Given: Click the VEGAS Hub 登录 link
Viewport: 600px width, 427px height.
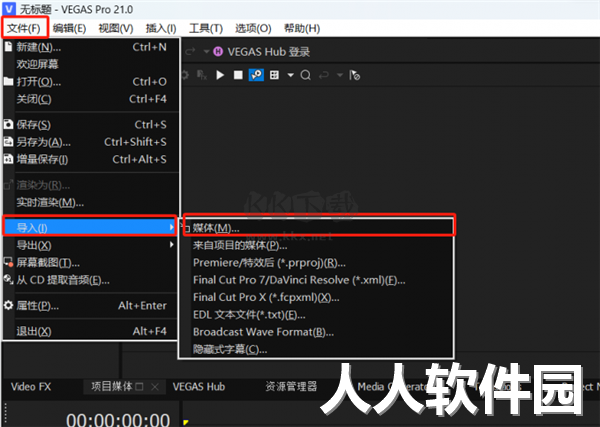Looking at the screenshot, I should (269, 52).
